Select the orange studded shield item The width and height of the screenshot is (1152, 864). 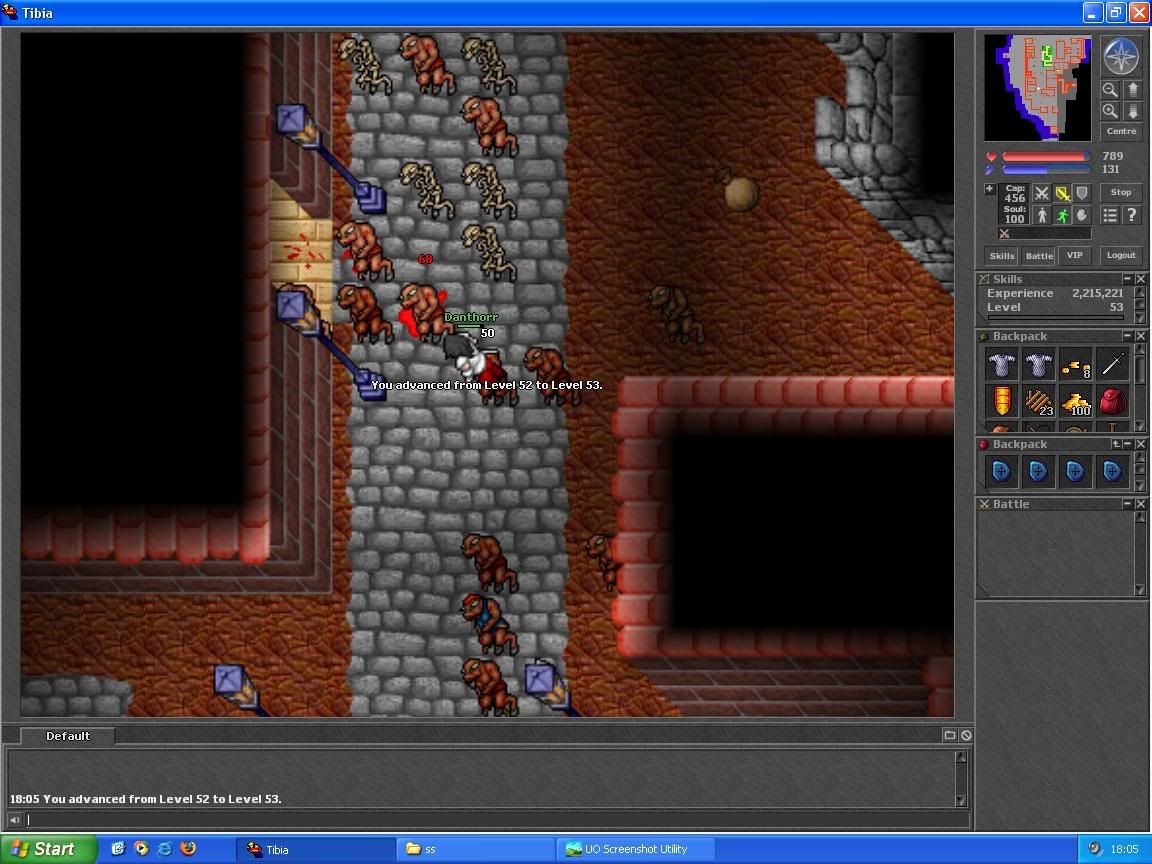1001,401
